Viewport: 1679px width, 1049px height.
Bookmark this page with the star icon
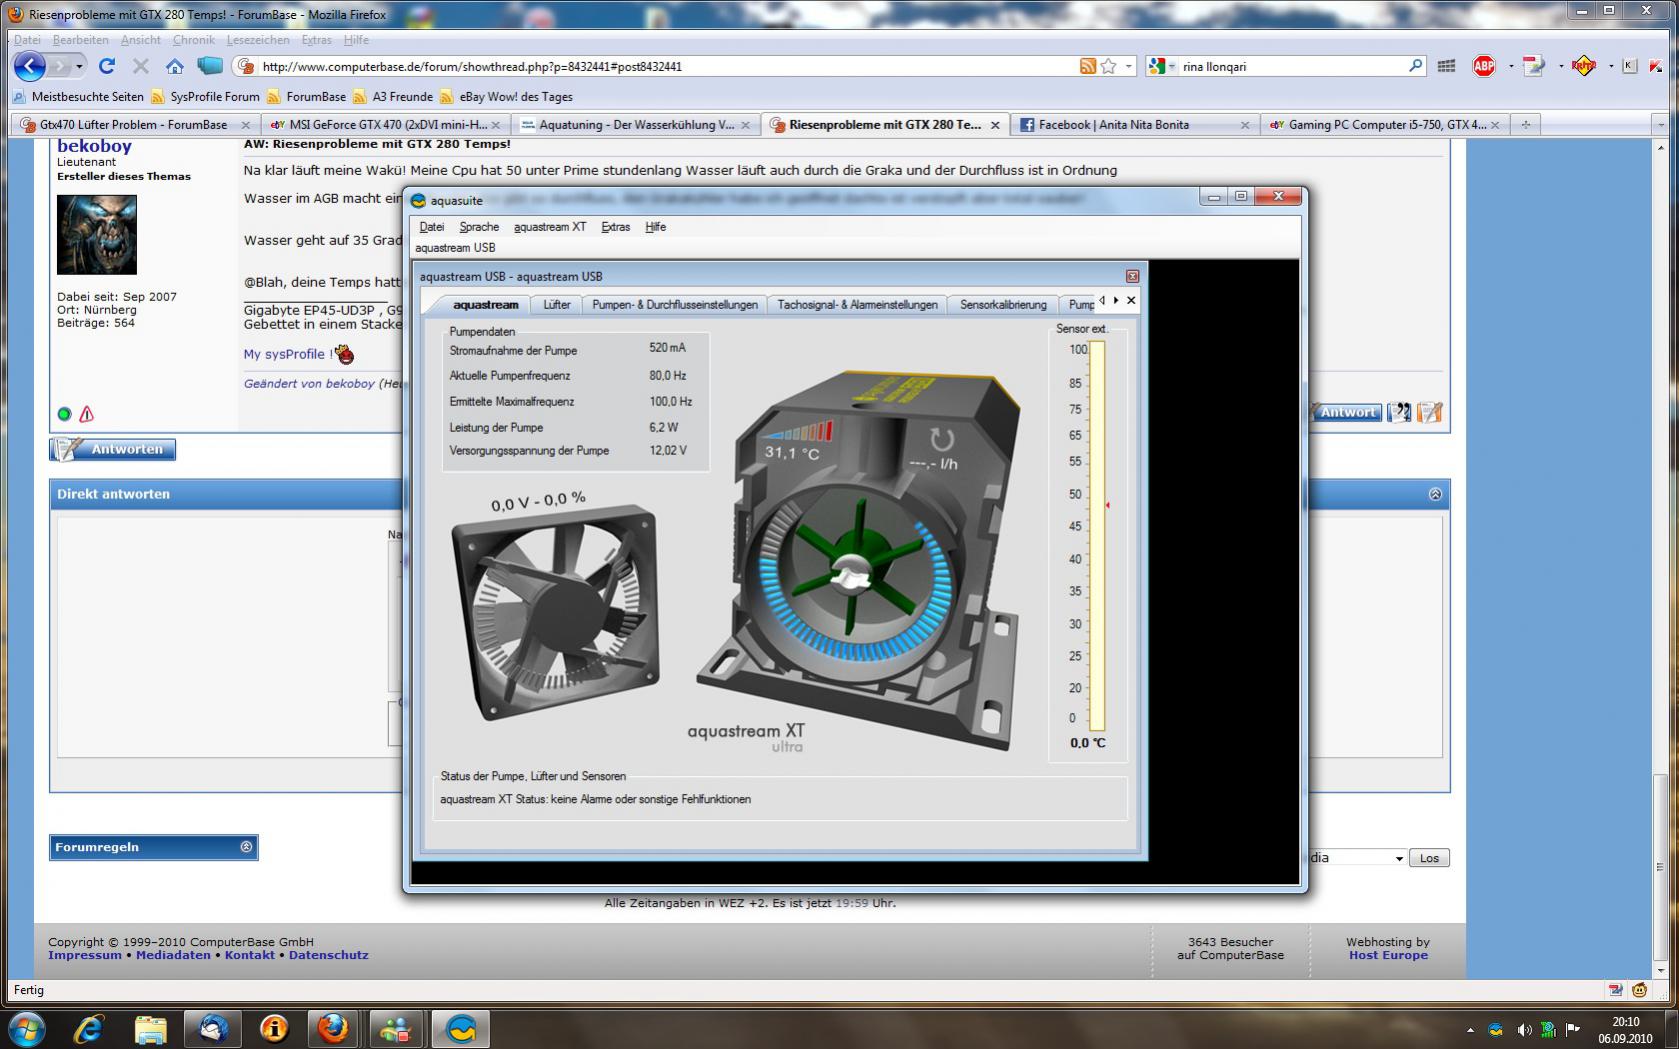pos(1108,66)
